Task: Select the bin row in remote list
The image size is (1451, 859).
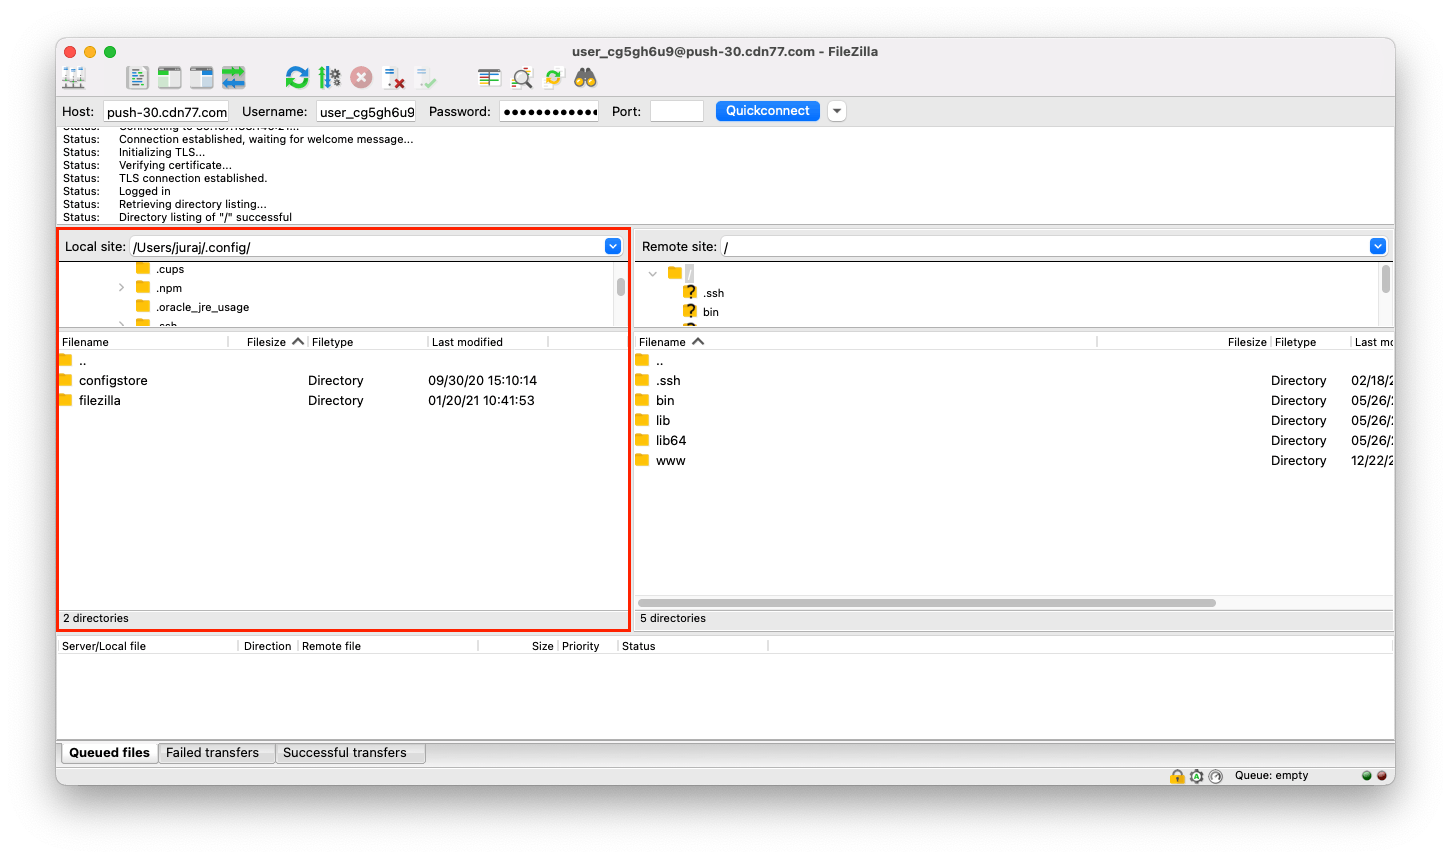Action: click(1014, 400)
